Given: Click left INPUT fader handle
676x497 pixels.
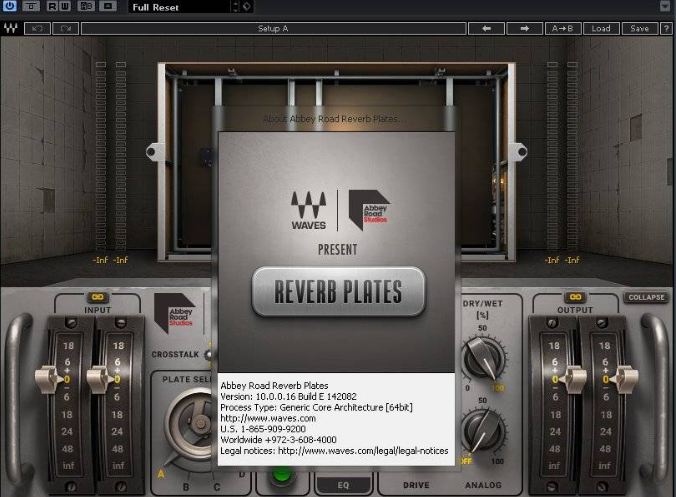Looking at the screenshot, I should coord(49,379).
